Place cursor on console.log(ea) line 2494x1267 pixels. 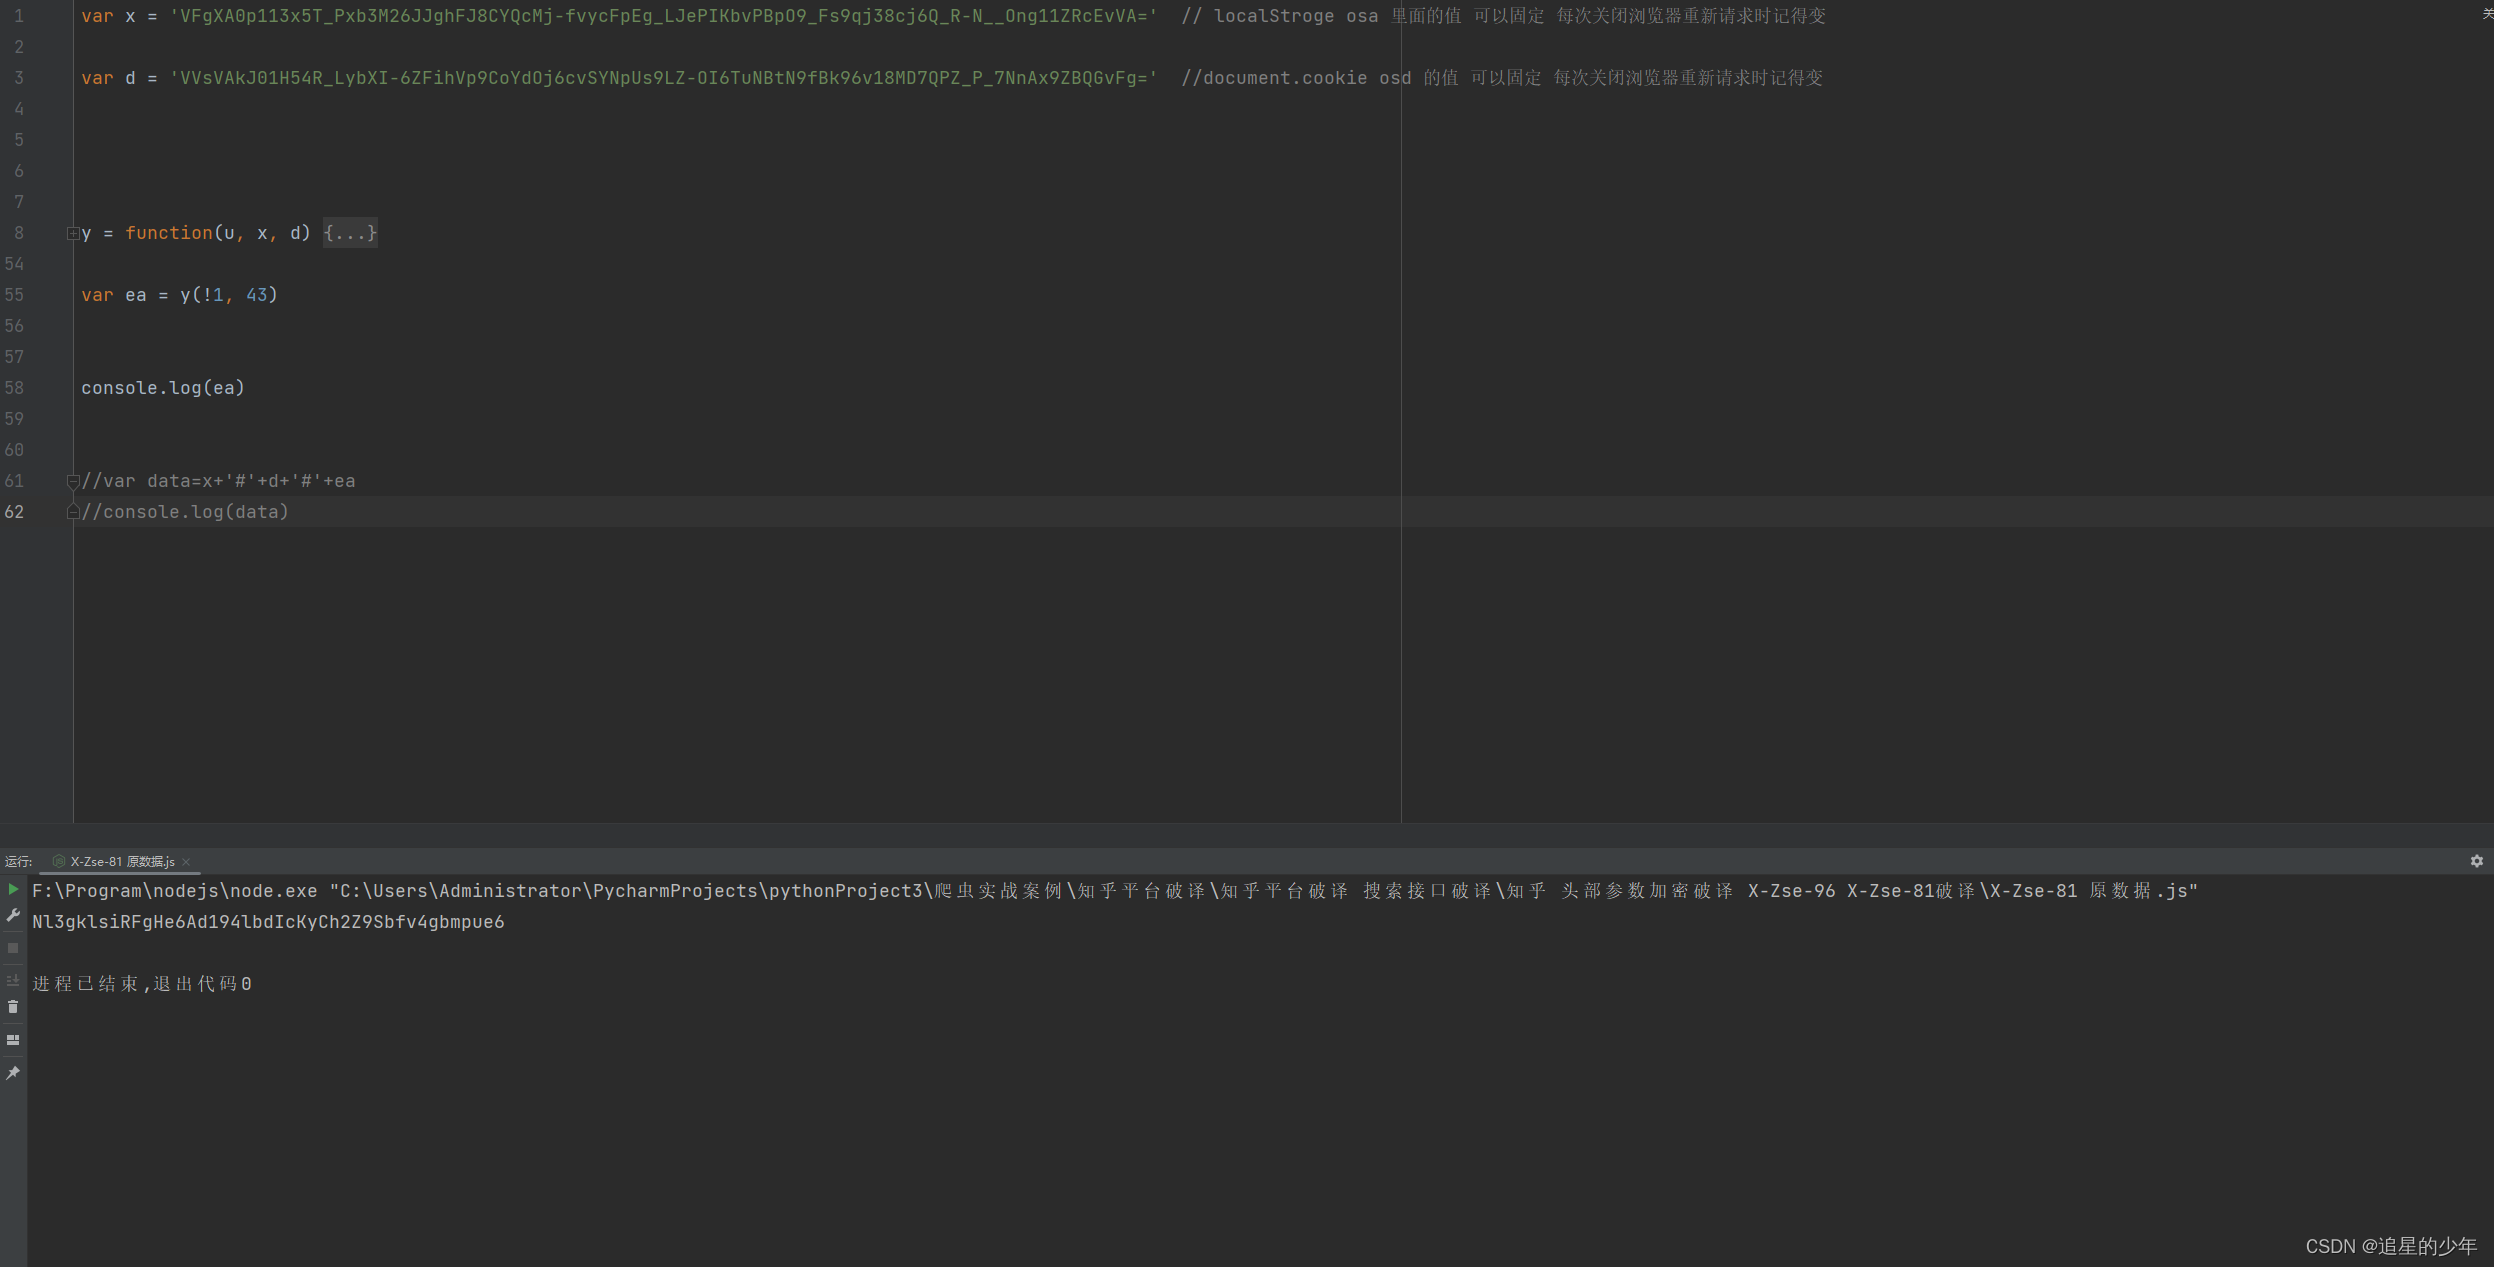(163, 388)
